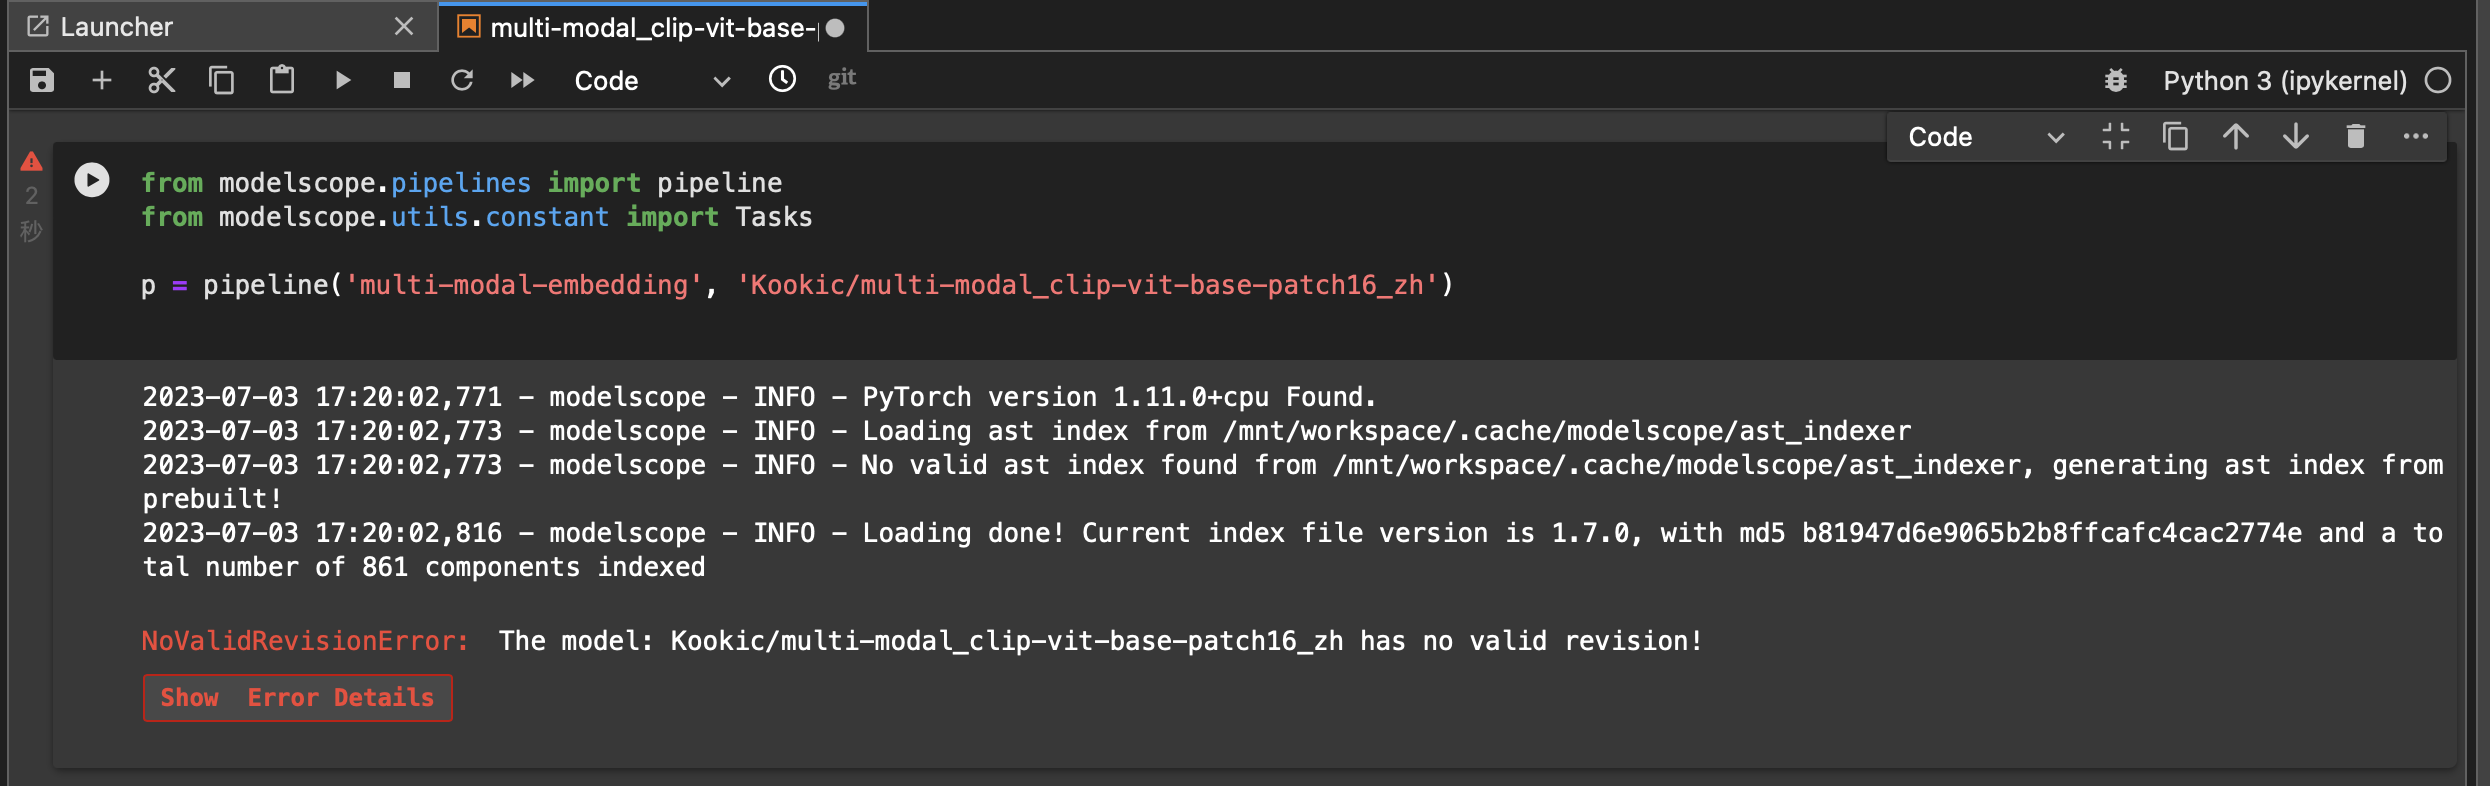
Task: Open the debugger bug icon
Action: pyautogui.click(x=2115, y=80)
